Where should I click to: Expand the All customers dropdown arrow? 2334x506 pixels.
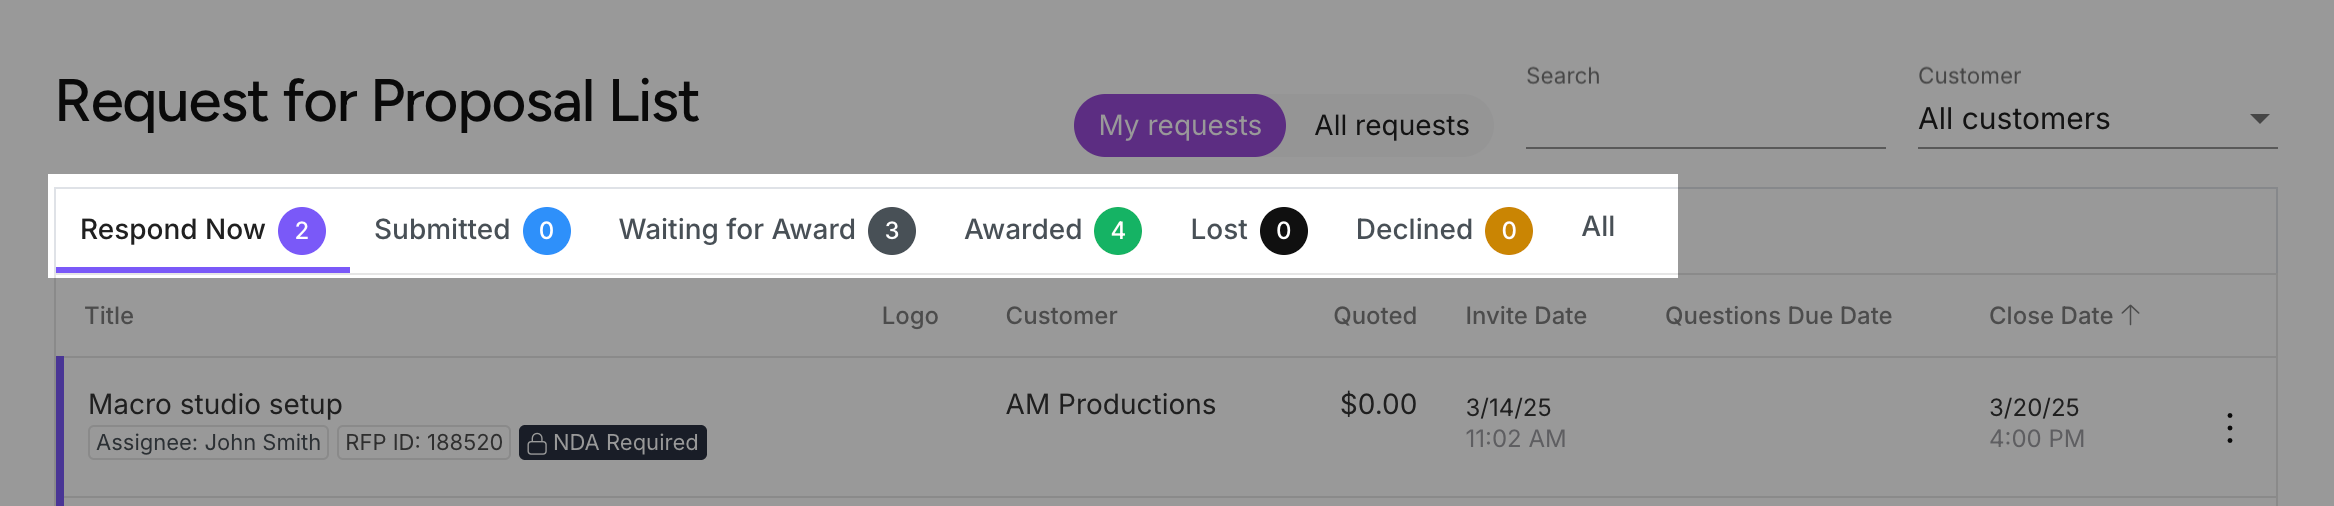point(2259,119)
